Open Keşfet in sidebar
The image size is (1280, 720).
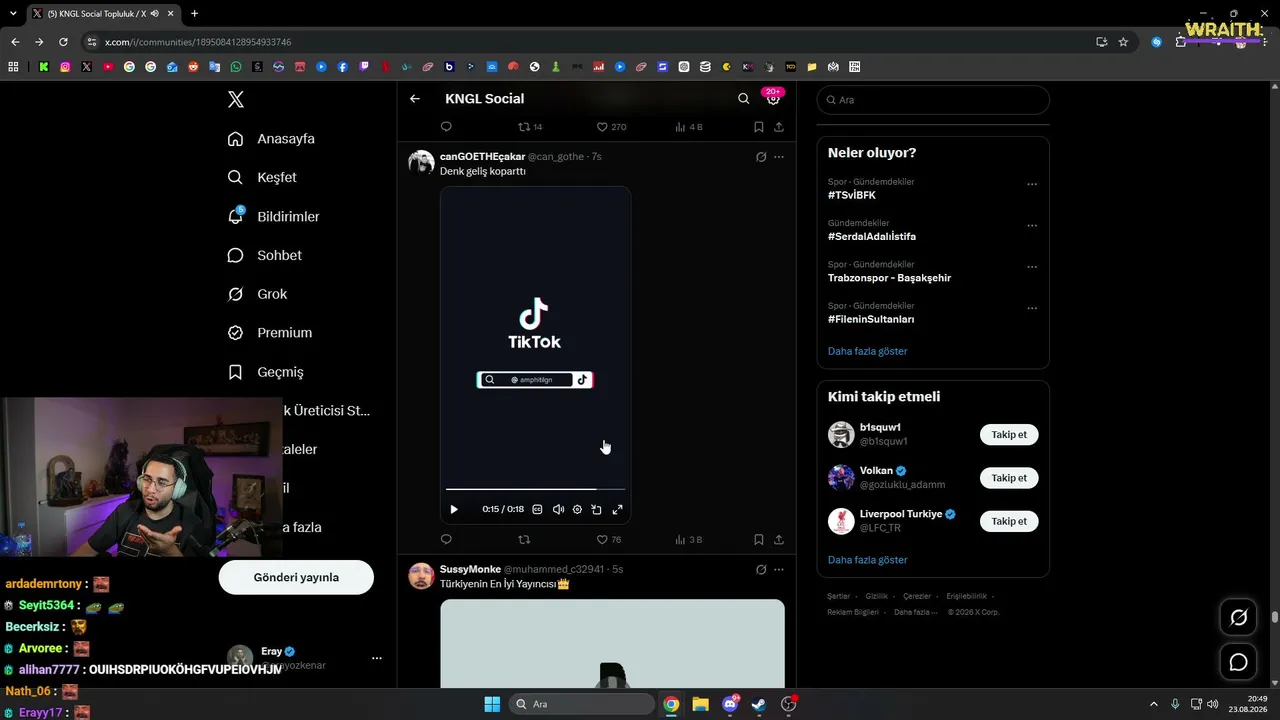coord(262,177)
